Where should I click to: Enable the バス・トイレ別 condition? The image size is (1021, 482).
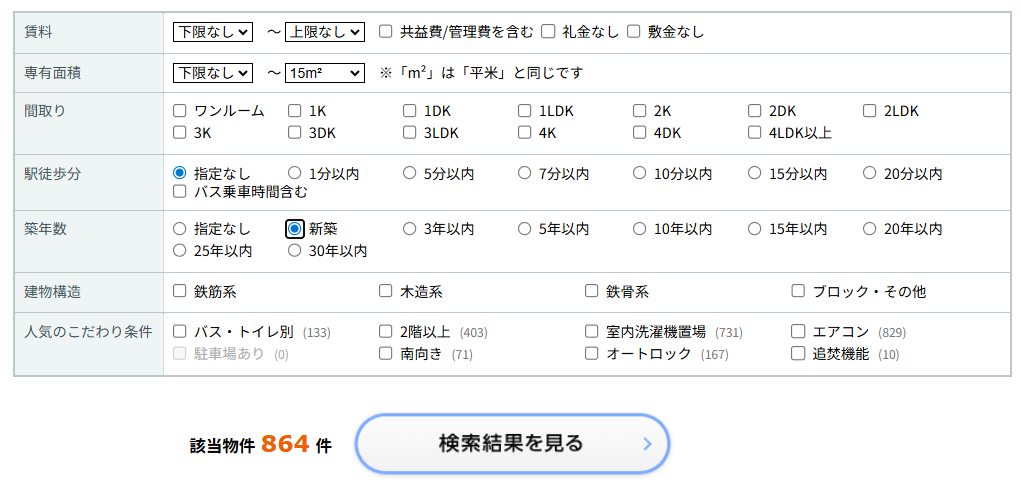[x=180, y=331]
